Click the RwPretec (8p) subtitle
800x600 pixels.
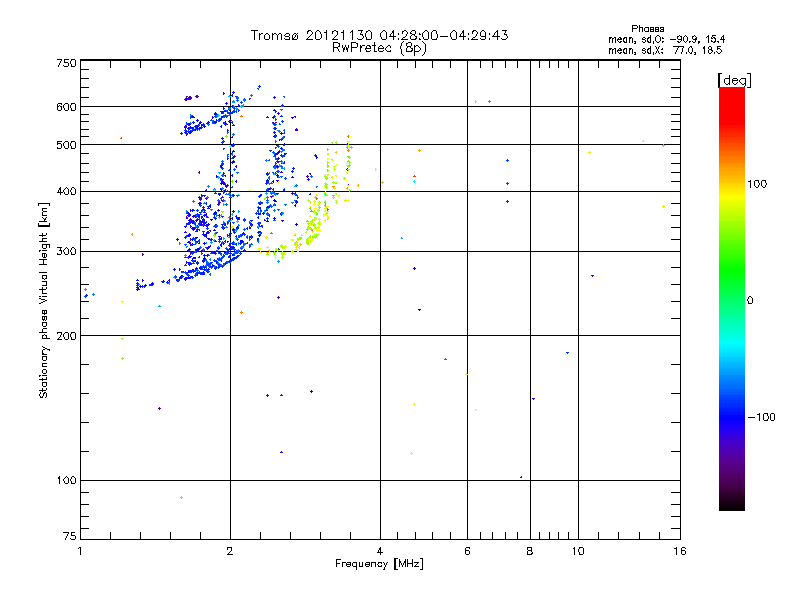click(x=379, y=48)
